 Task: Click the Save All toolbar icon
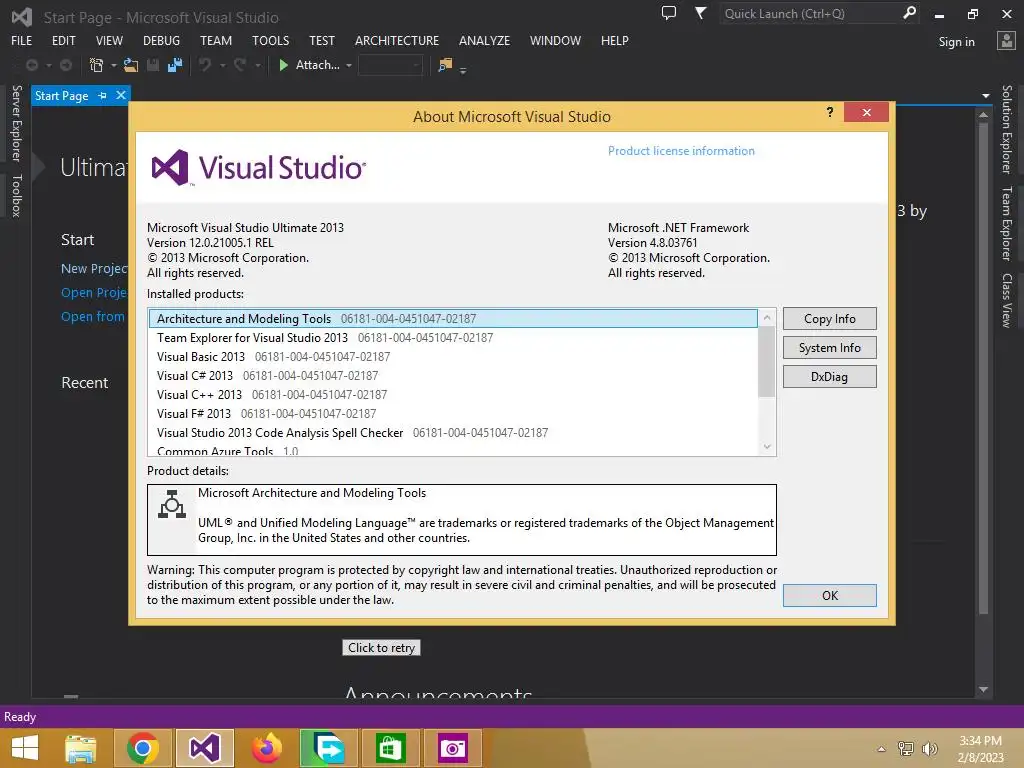(175, 65)
